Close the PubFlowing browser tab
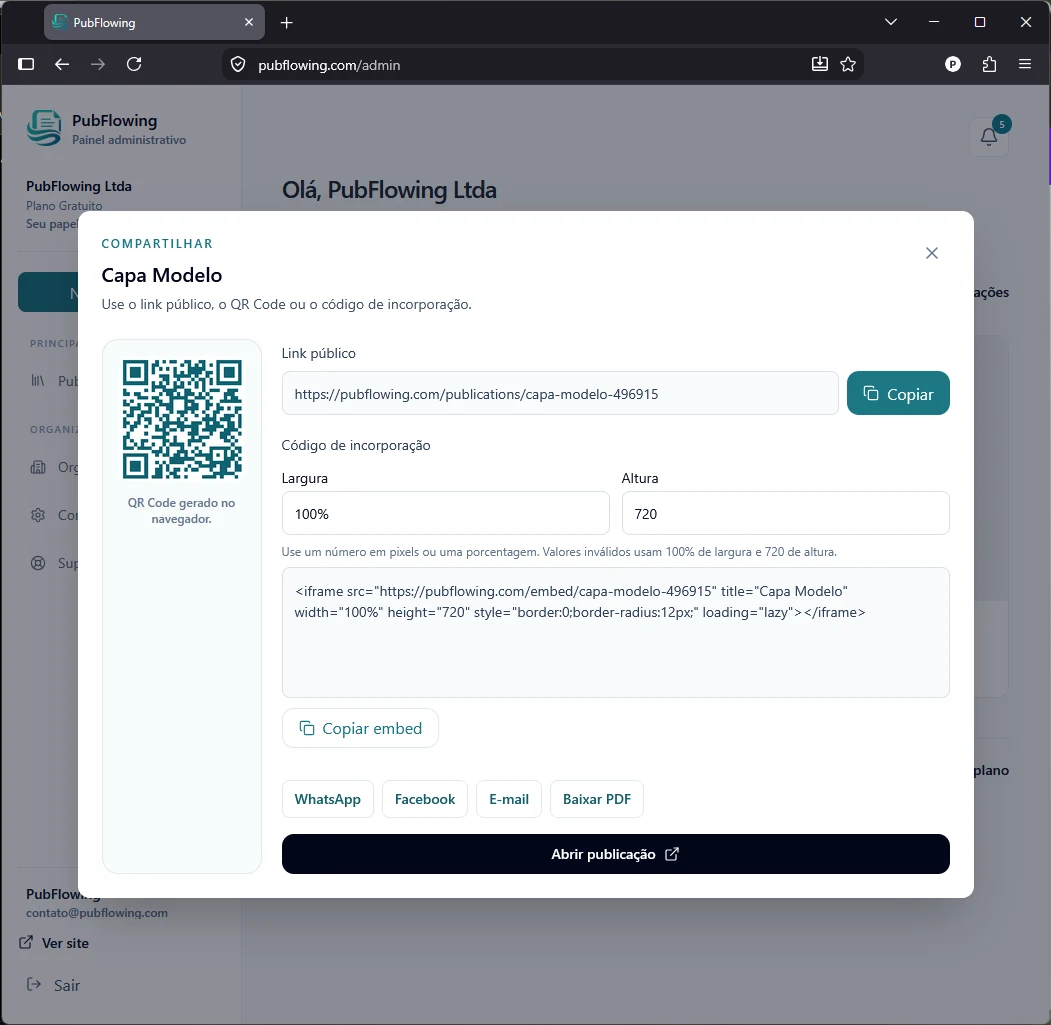Image resolution: width=1051 pixels, height=1025 pixels. pyautogui.click(x=249, y=22)
